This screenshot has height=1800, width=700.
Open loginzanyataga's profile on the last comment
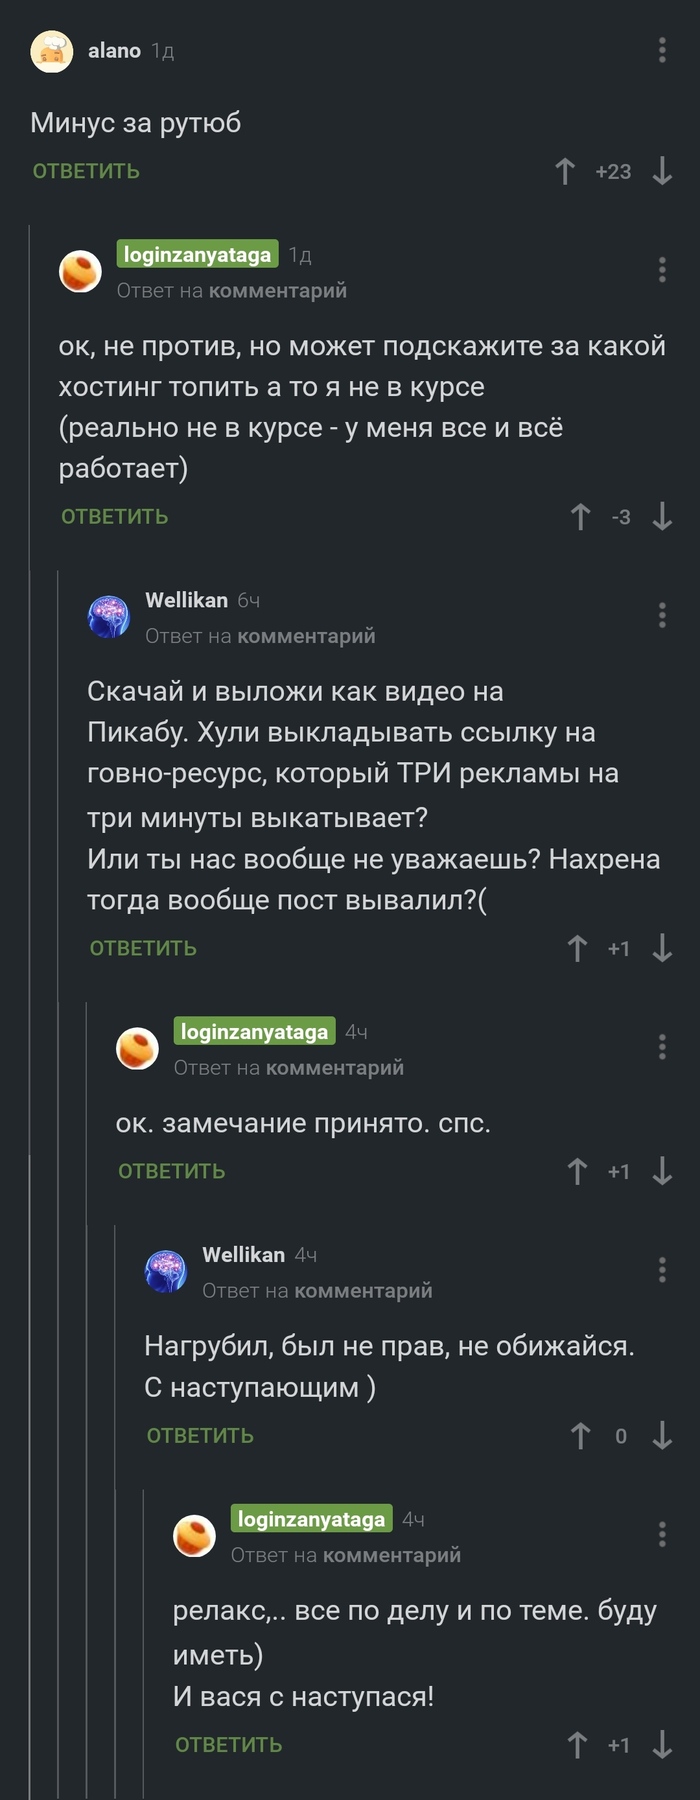[311, 1519]
